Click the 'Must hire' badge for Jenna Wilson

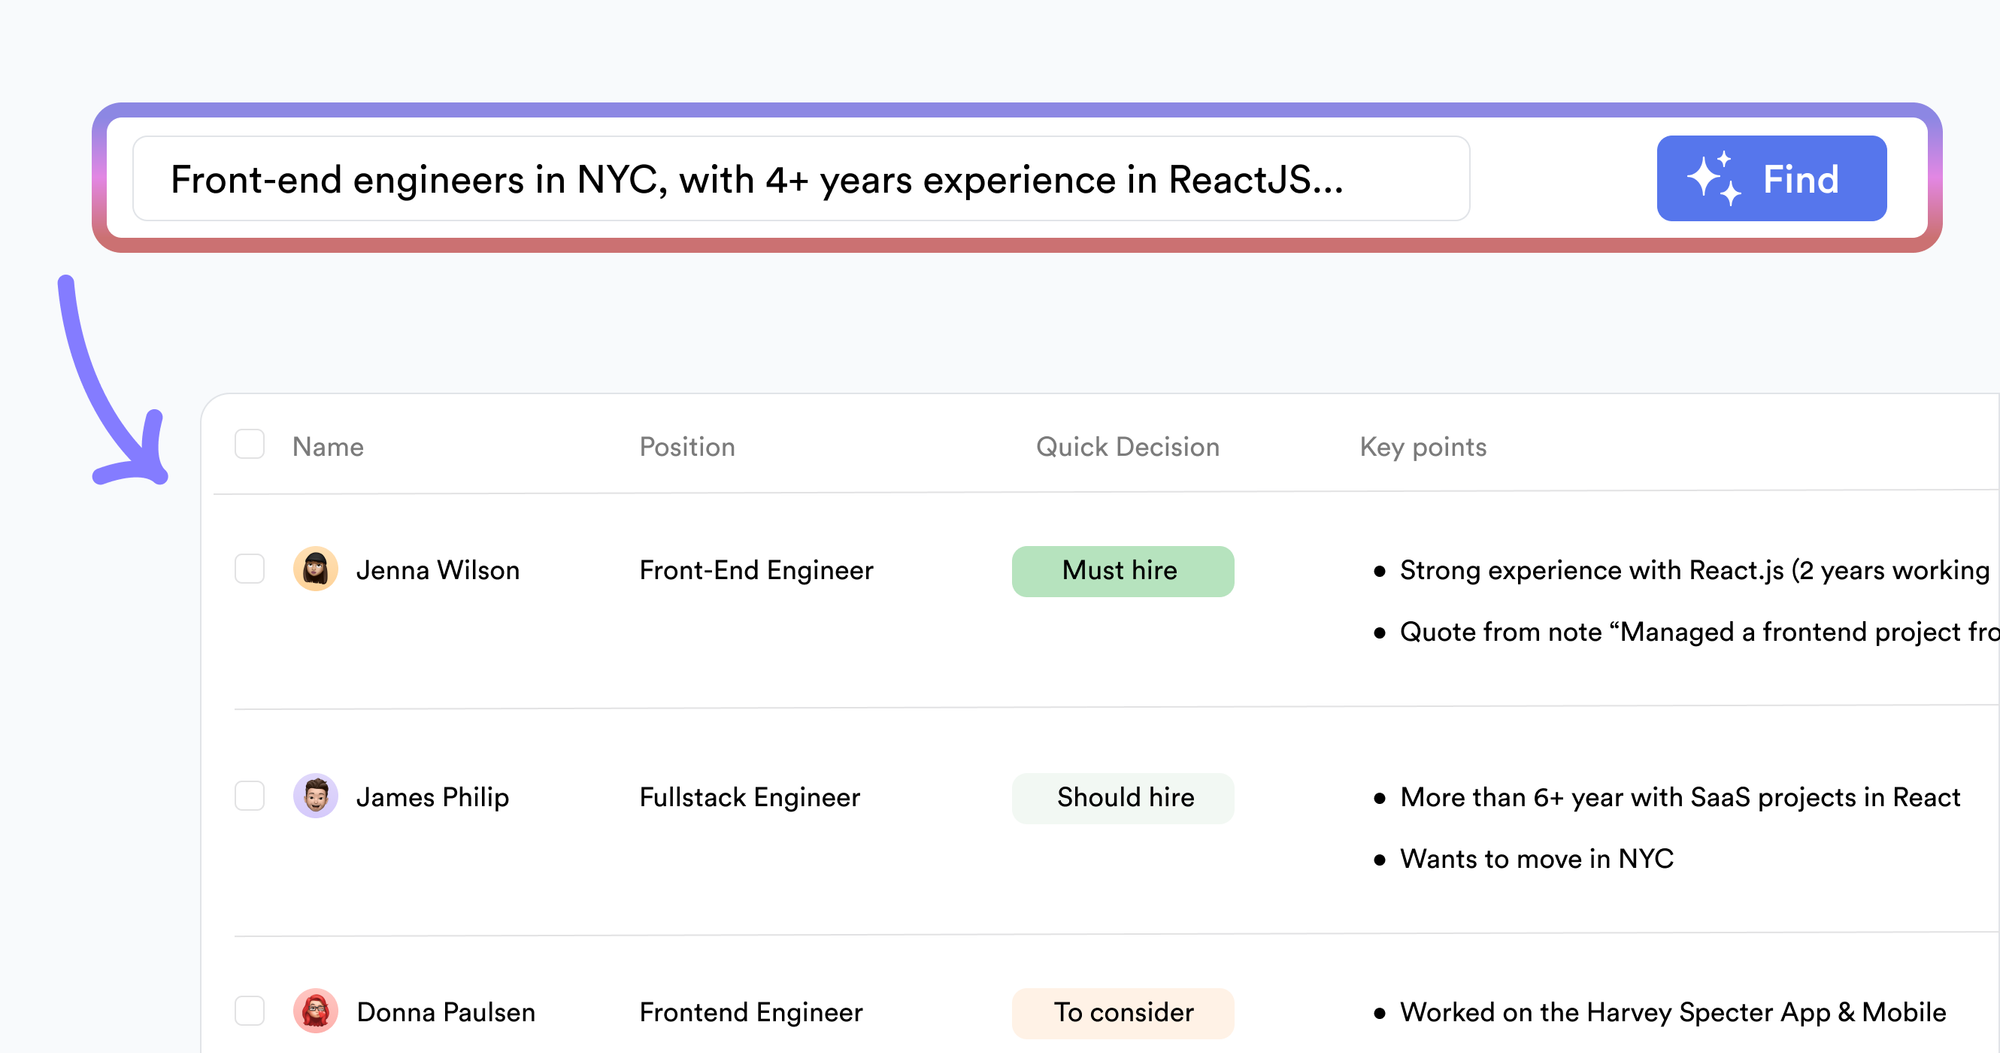pyautogui.click(x=1122, y=570)
